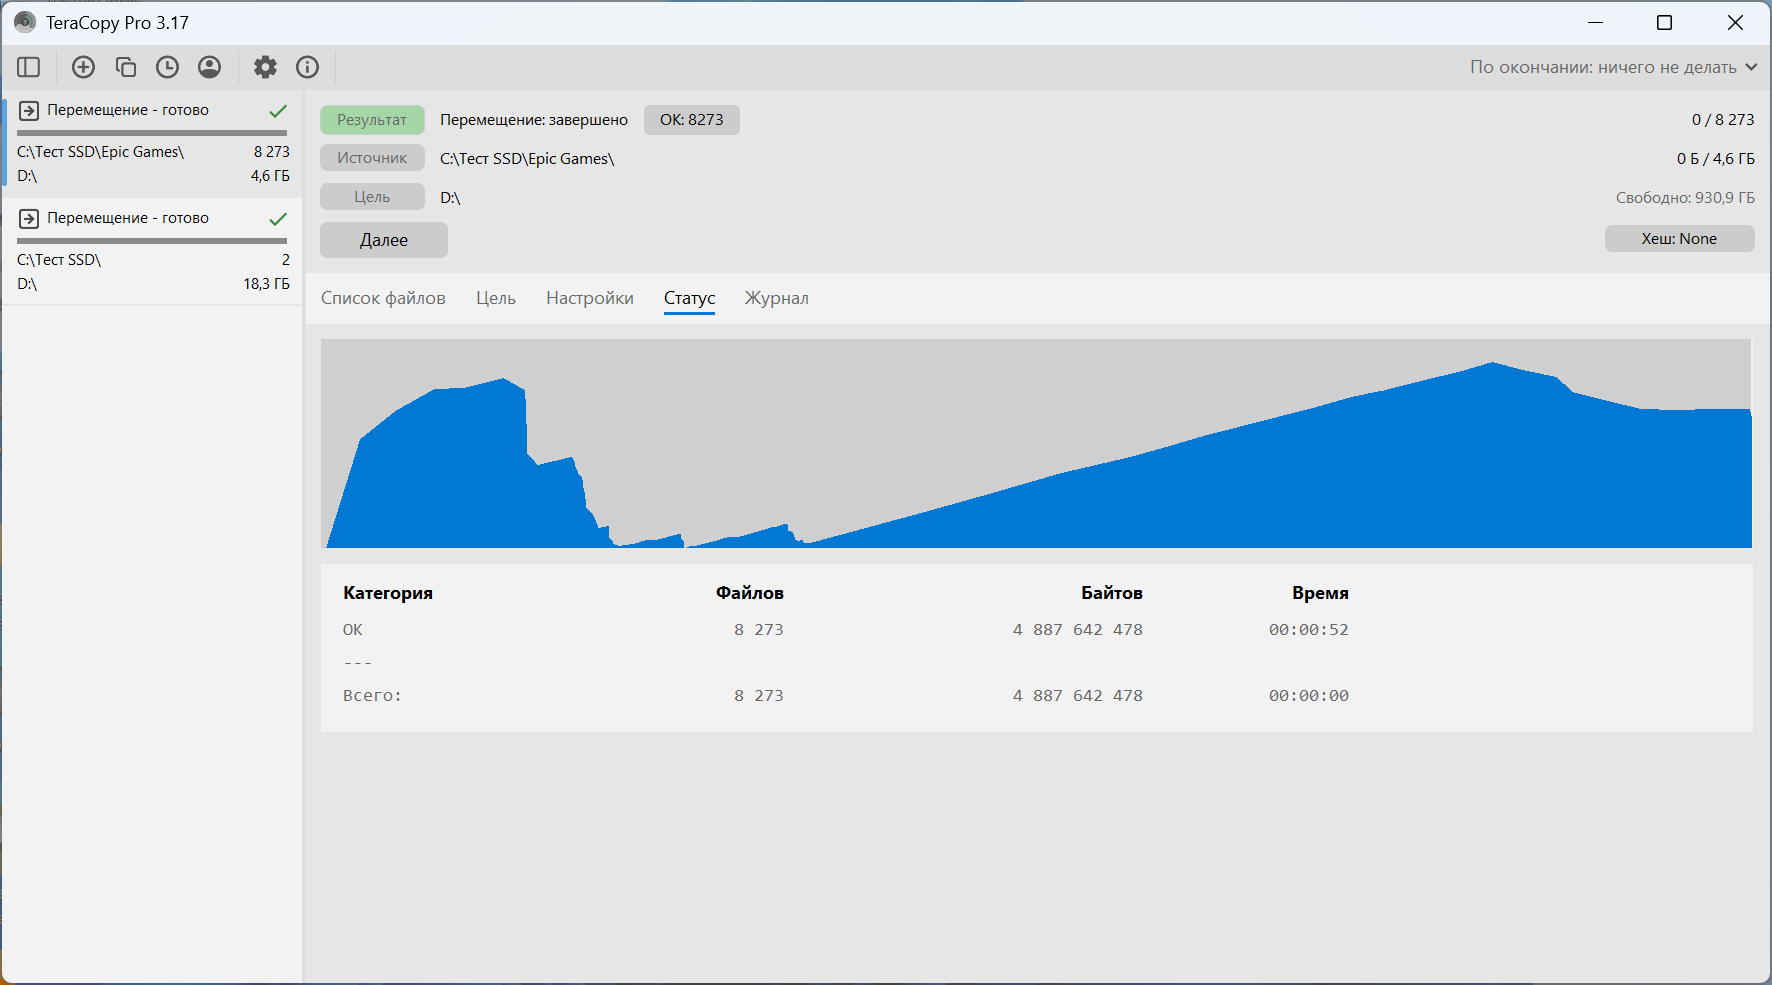The width and height of the screenshot is (1772, 985).
Task: Click the '4,6 ГБ' size in sidebar
Action: tap(270, 176)
